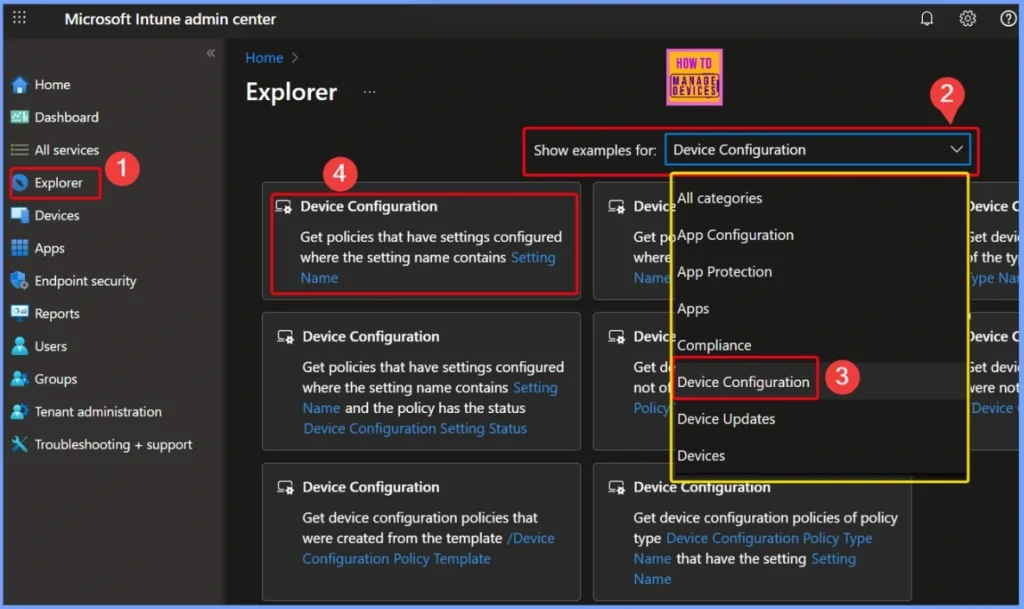This screenshot has width=1024, height=609.
Task: Click icon on the policy type name card
Action: coord(616,488)
